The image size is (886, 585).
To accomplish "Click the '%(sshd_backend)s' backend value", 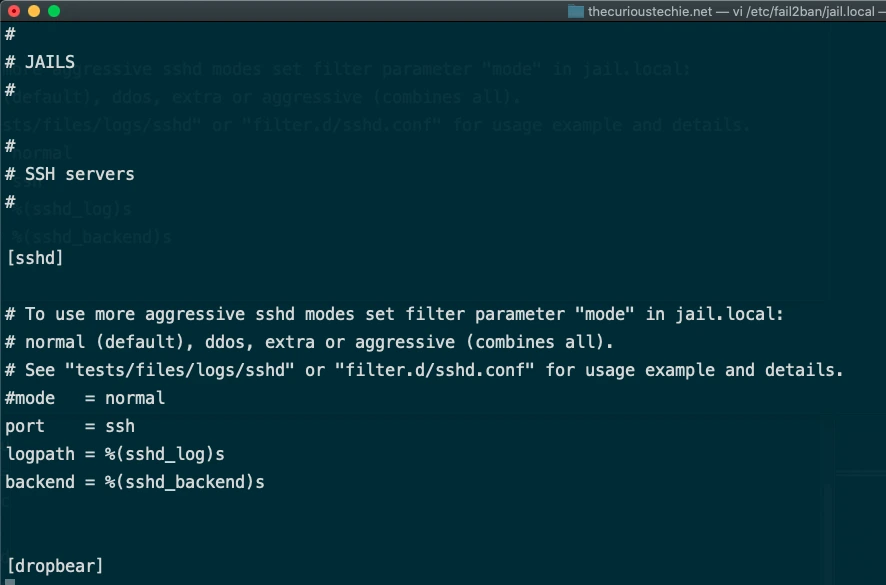I will coord(184,482).
